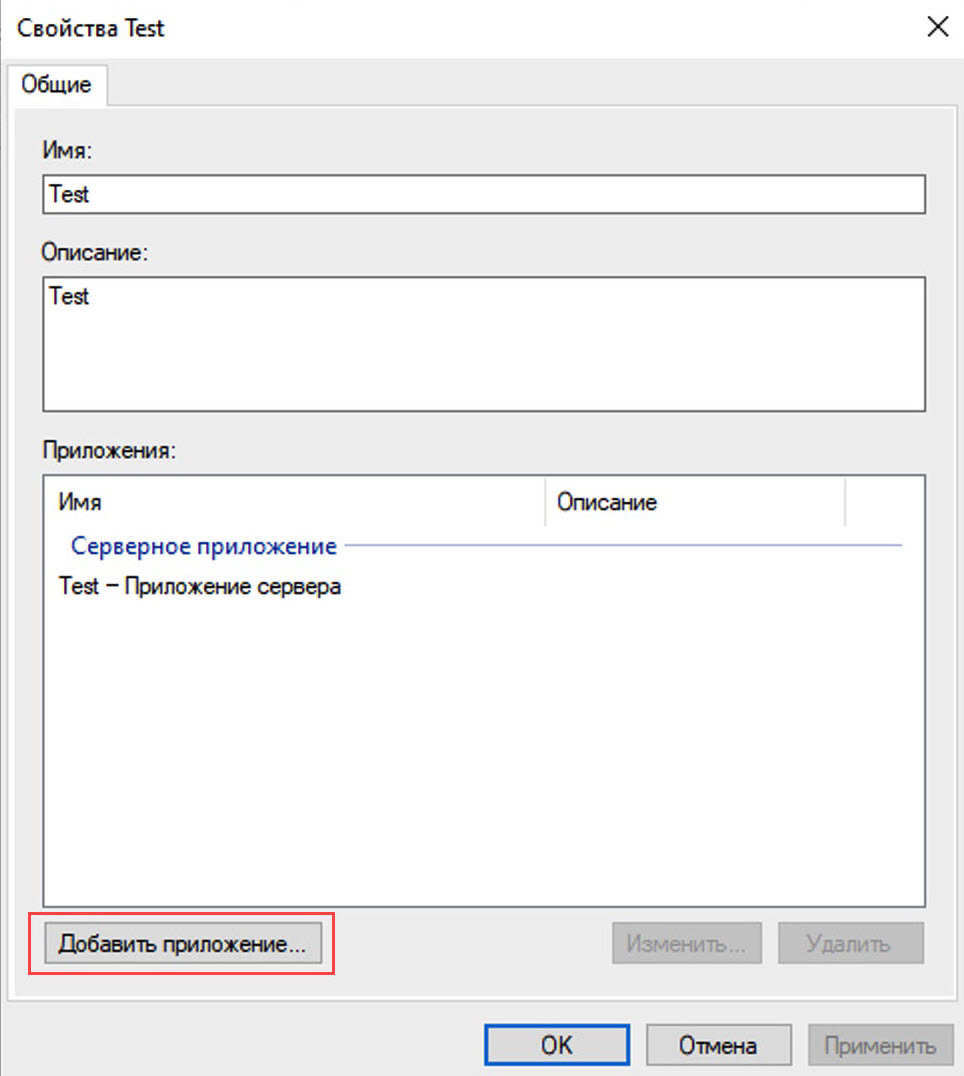The height and width of the screenshot is (1076, 964).
Task: Click the Описание: label above the text box
Action: tap(94, 252)
